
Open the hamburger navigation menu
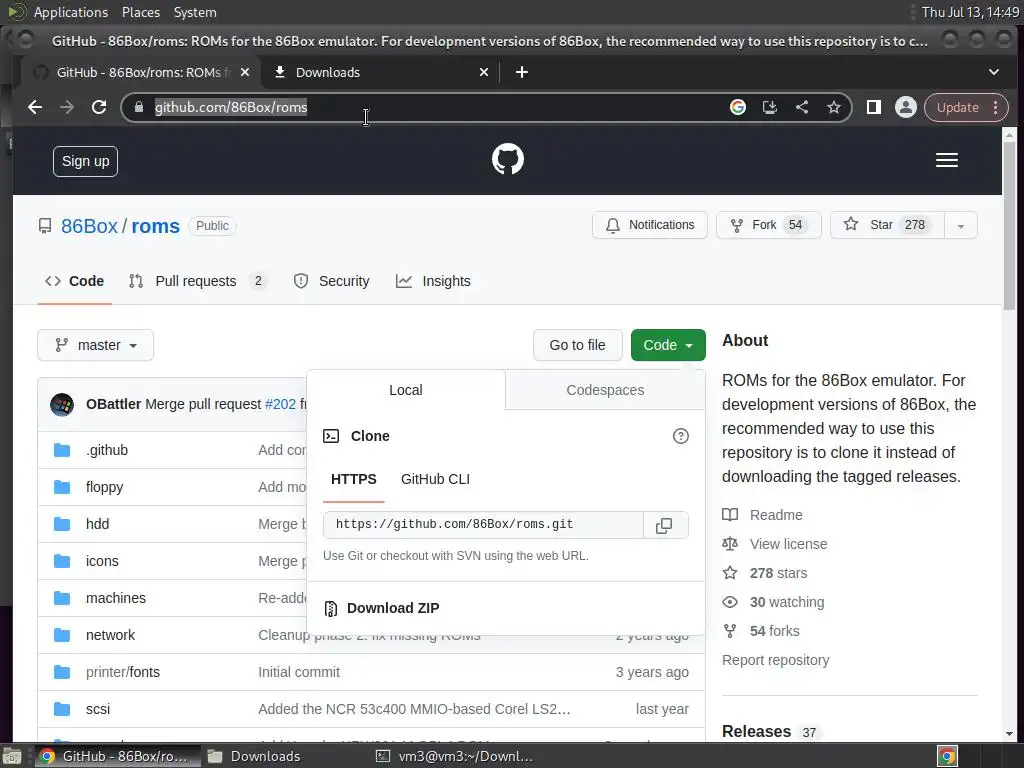(946, 160)
